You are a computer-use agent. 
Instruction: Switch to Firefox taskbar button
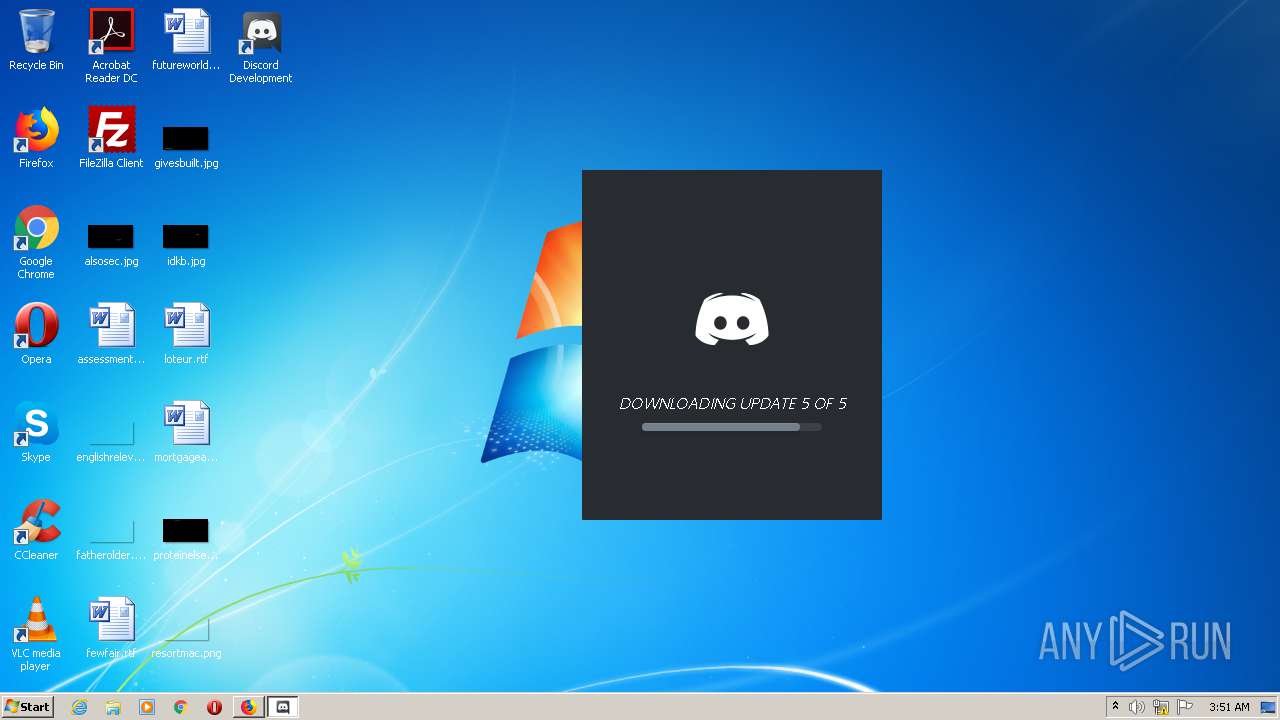coord(248,707)
